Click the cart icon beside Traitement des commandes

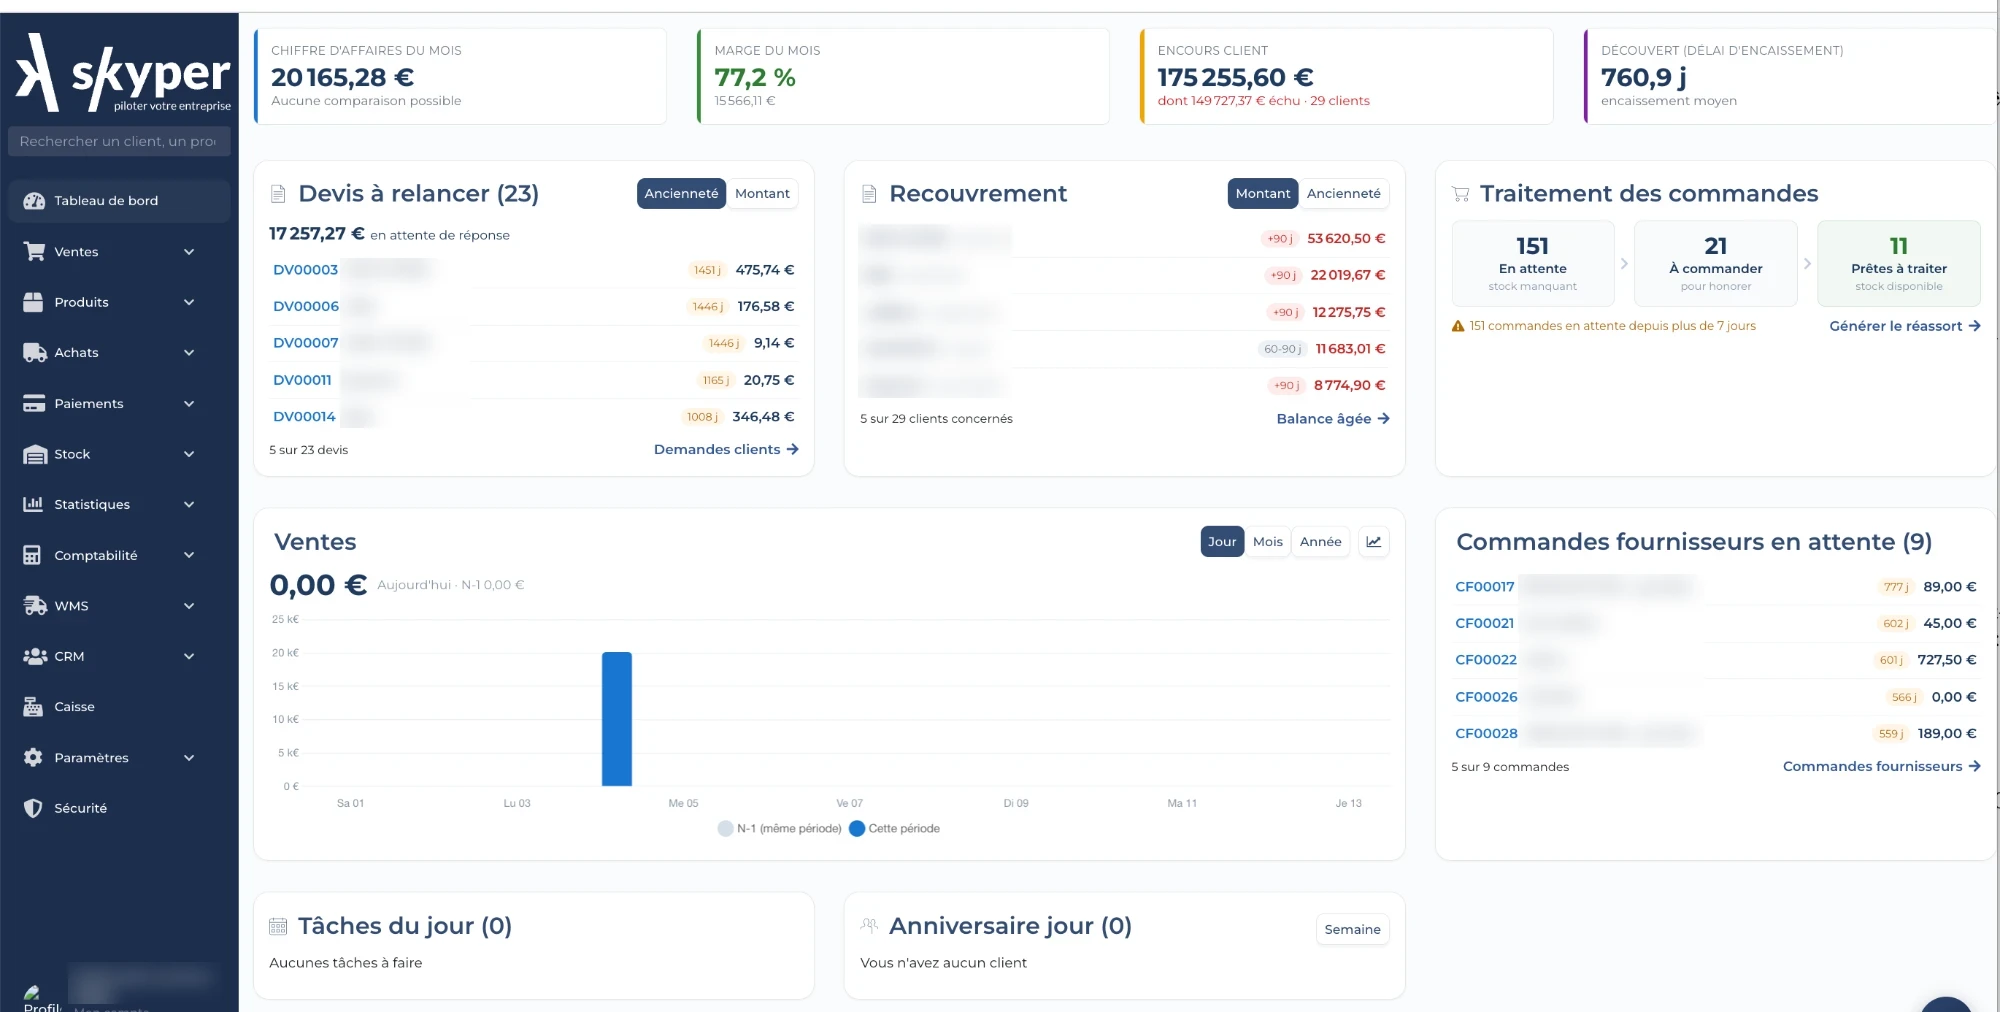pos(1461,194)
